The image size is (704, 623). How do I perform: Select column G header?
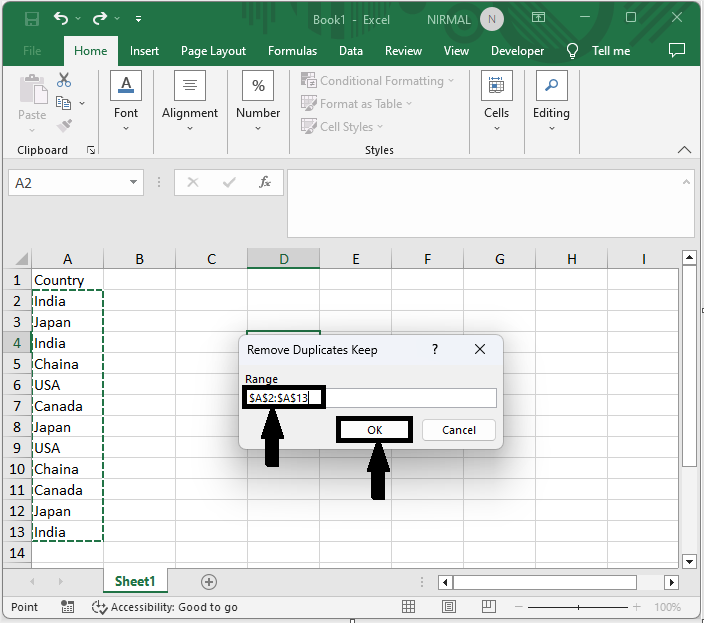pyautogui.click(x=500, y=259)
